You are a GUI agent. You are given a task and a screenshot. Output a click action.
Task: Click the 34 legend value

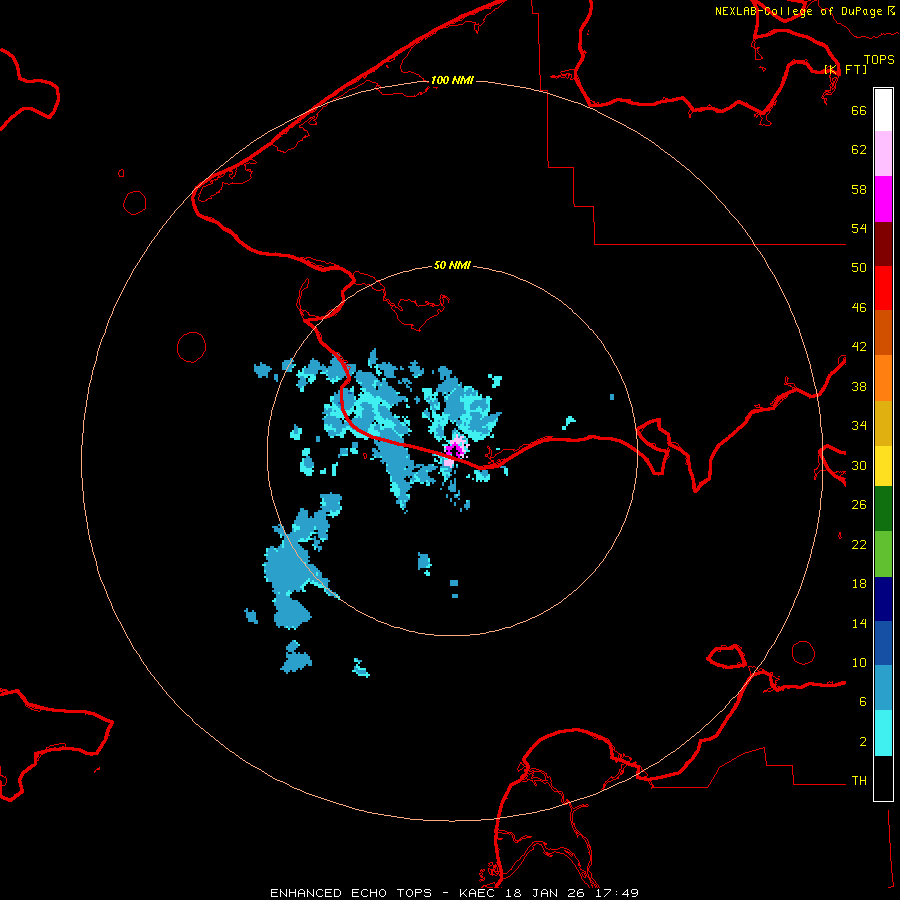click(x=859, y=426)
